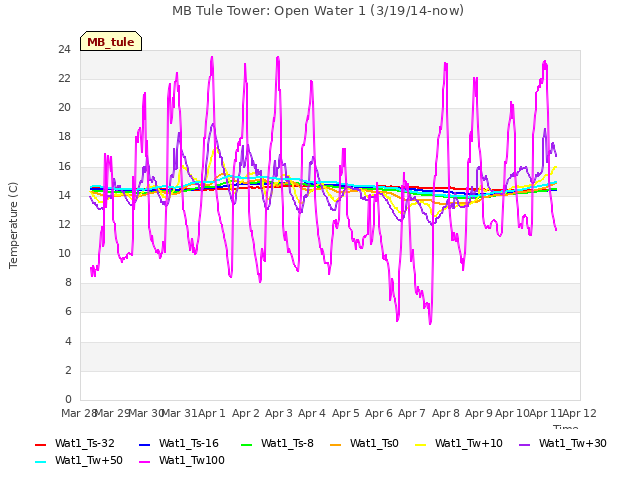Click the red Wat1_Ts-32 legend swatch

[x=41, y=444]
